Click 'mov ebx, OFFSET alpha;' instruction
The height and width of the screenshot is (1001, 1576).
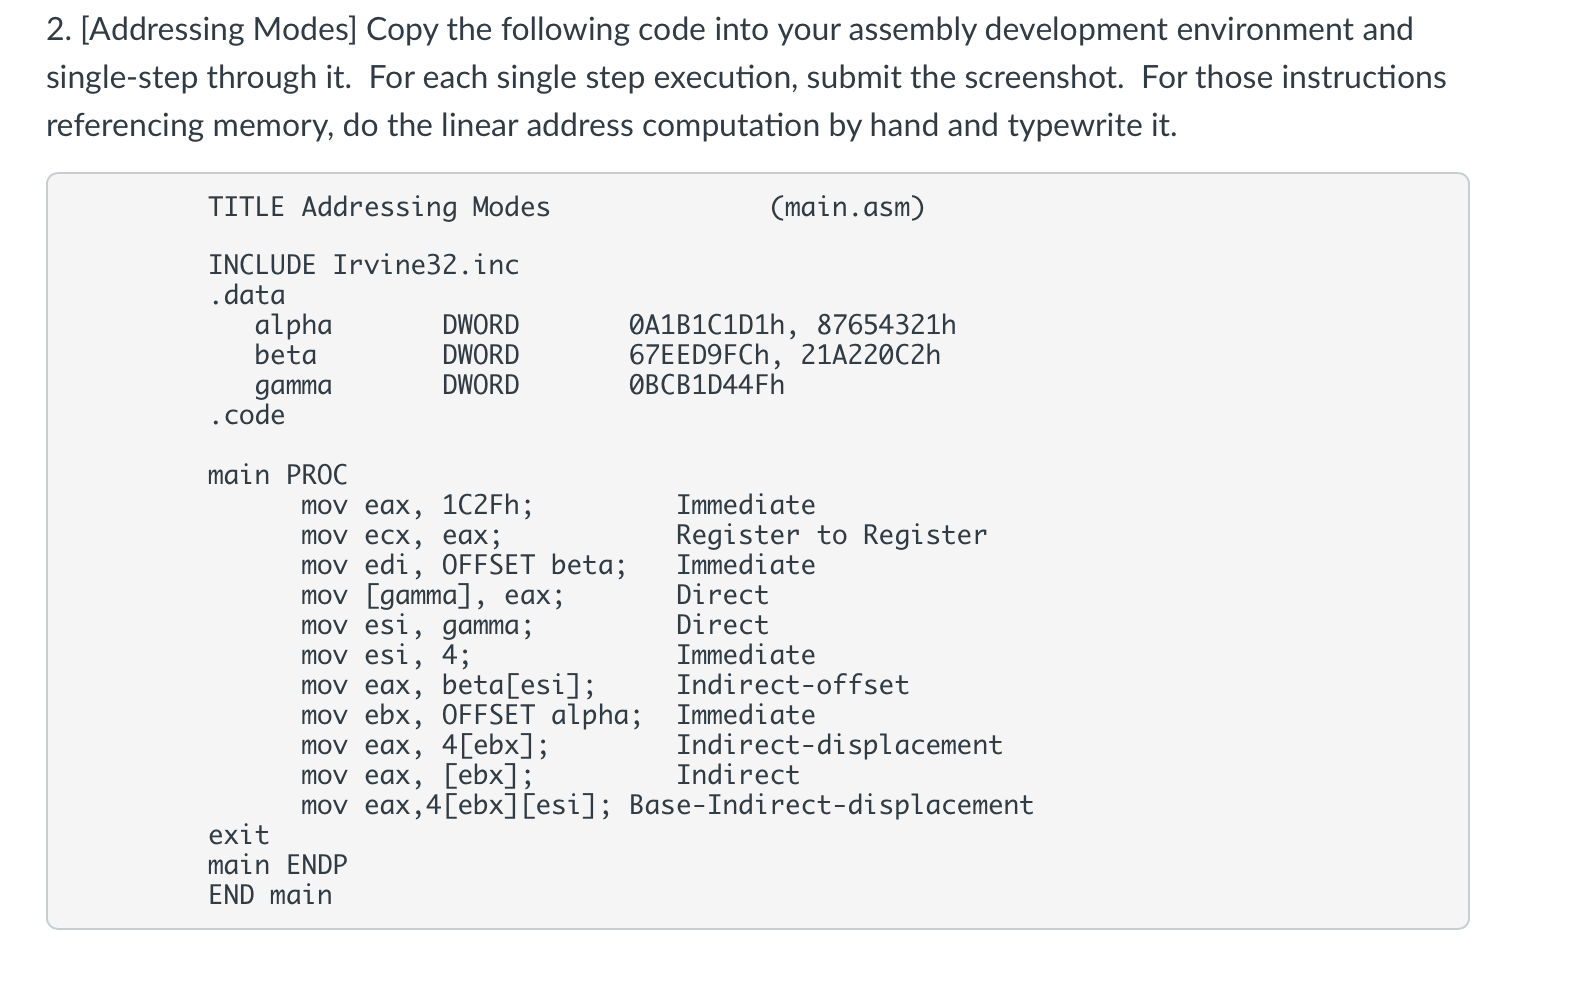coord(472,715)
